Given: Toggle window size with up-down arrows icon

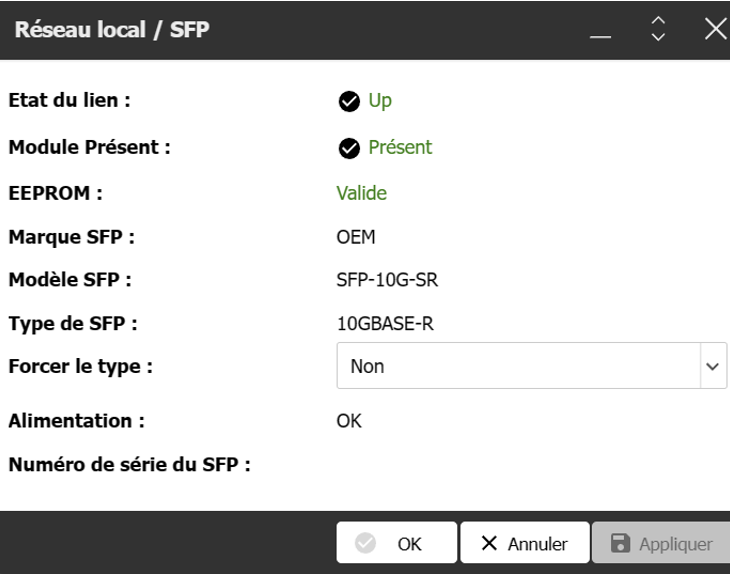Looking at the screenshot, I should [x=658, y=29].
